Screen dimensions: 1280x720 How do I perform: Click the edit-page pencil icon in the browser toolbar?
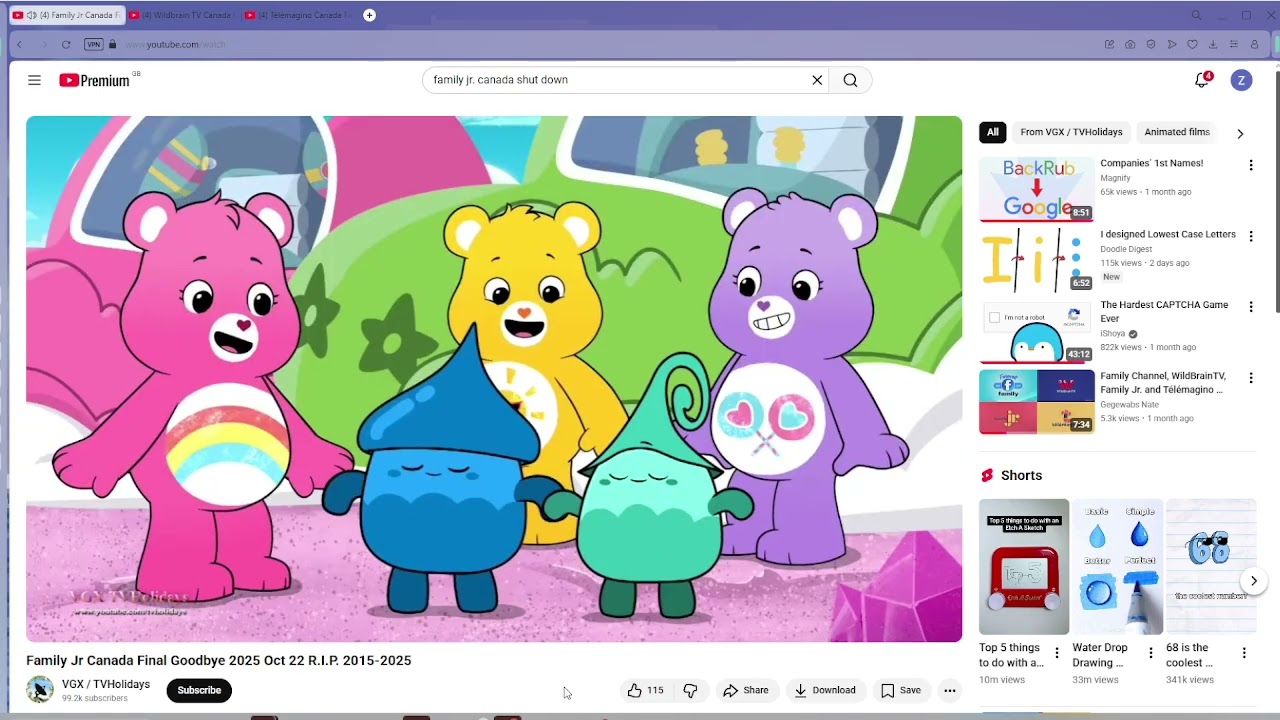(1109, 44)
